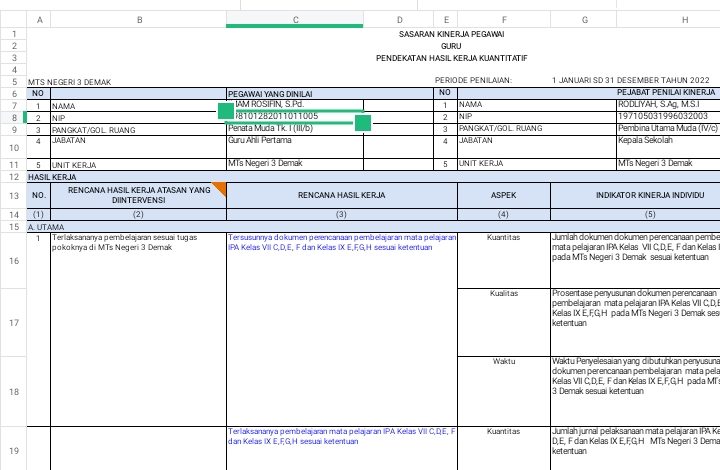Select NIP value 197105031996032003 cell
The width and height of the screenshot is (720, 470).
click(668, 117)
